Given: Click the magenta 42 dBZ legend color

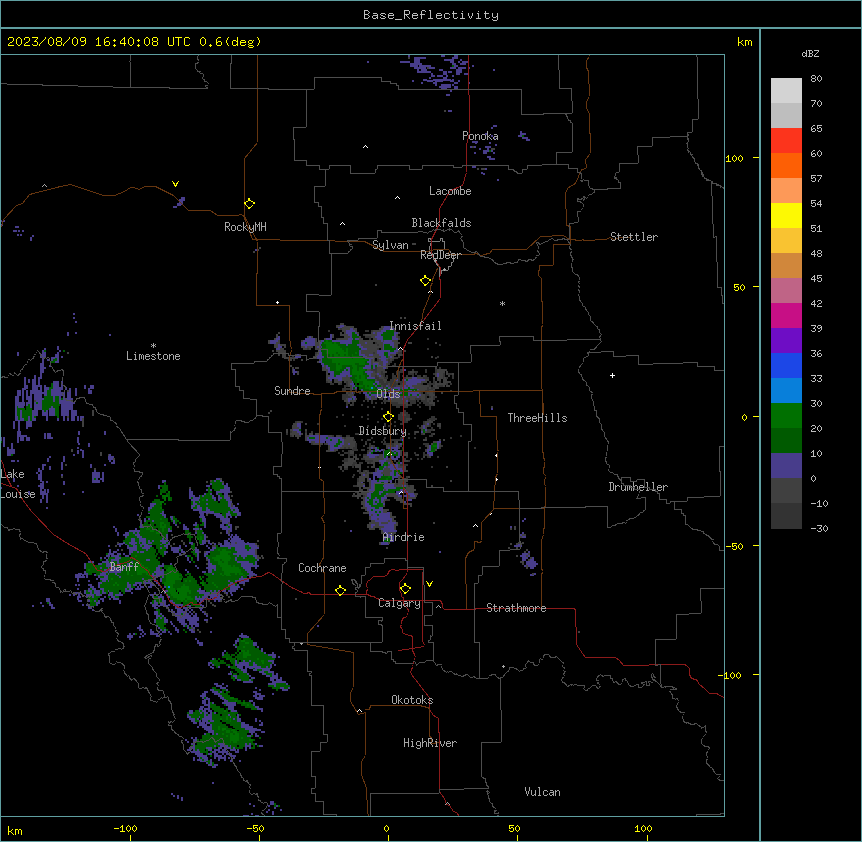Looking at the screenshot, I should coord(786,315).
